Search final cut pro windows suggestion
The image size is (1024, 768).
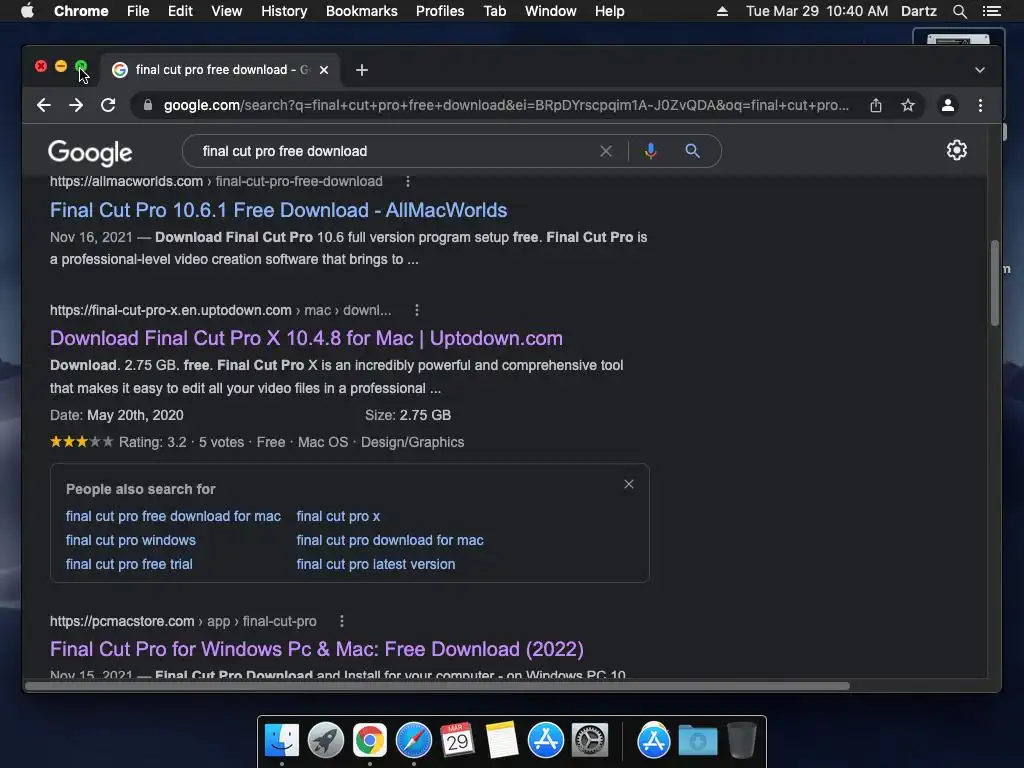(x=131, y=540)
